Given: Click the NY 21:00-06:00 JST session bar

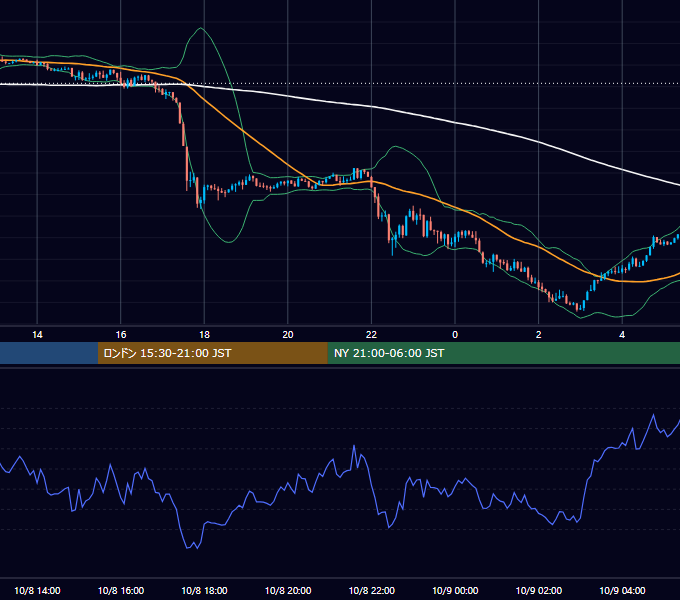Looking at the screenshot, I should point(503,353).
